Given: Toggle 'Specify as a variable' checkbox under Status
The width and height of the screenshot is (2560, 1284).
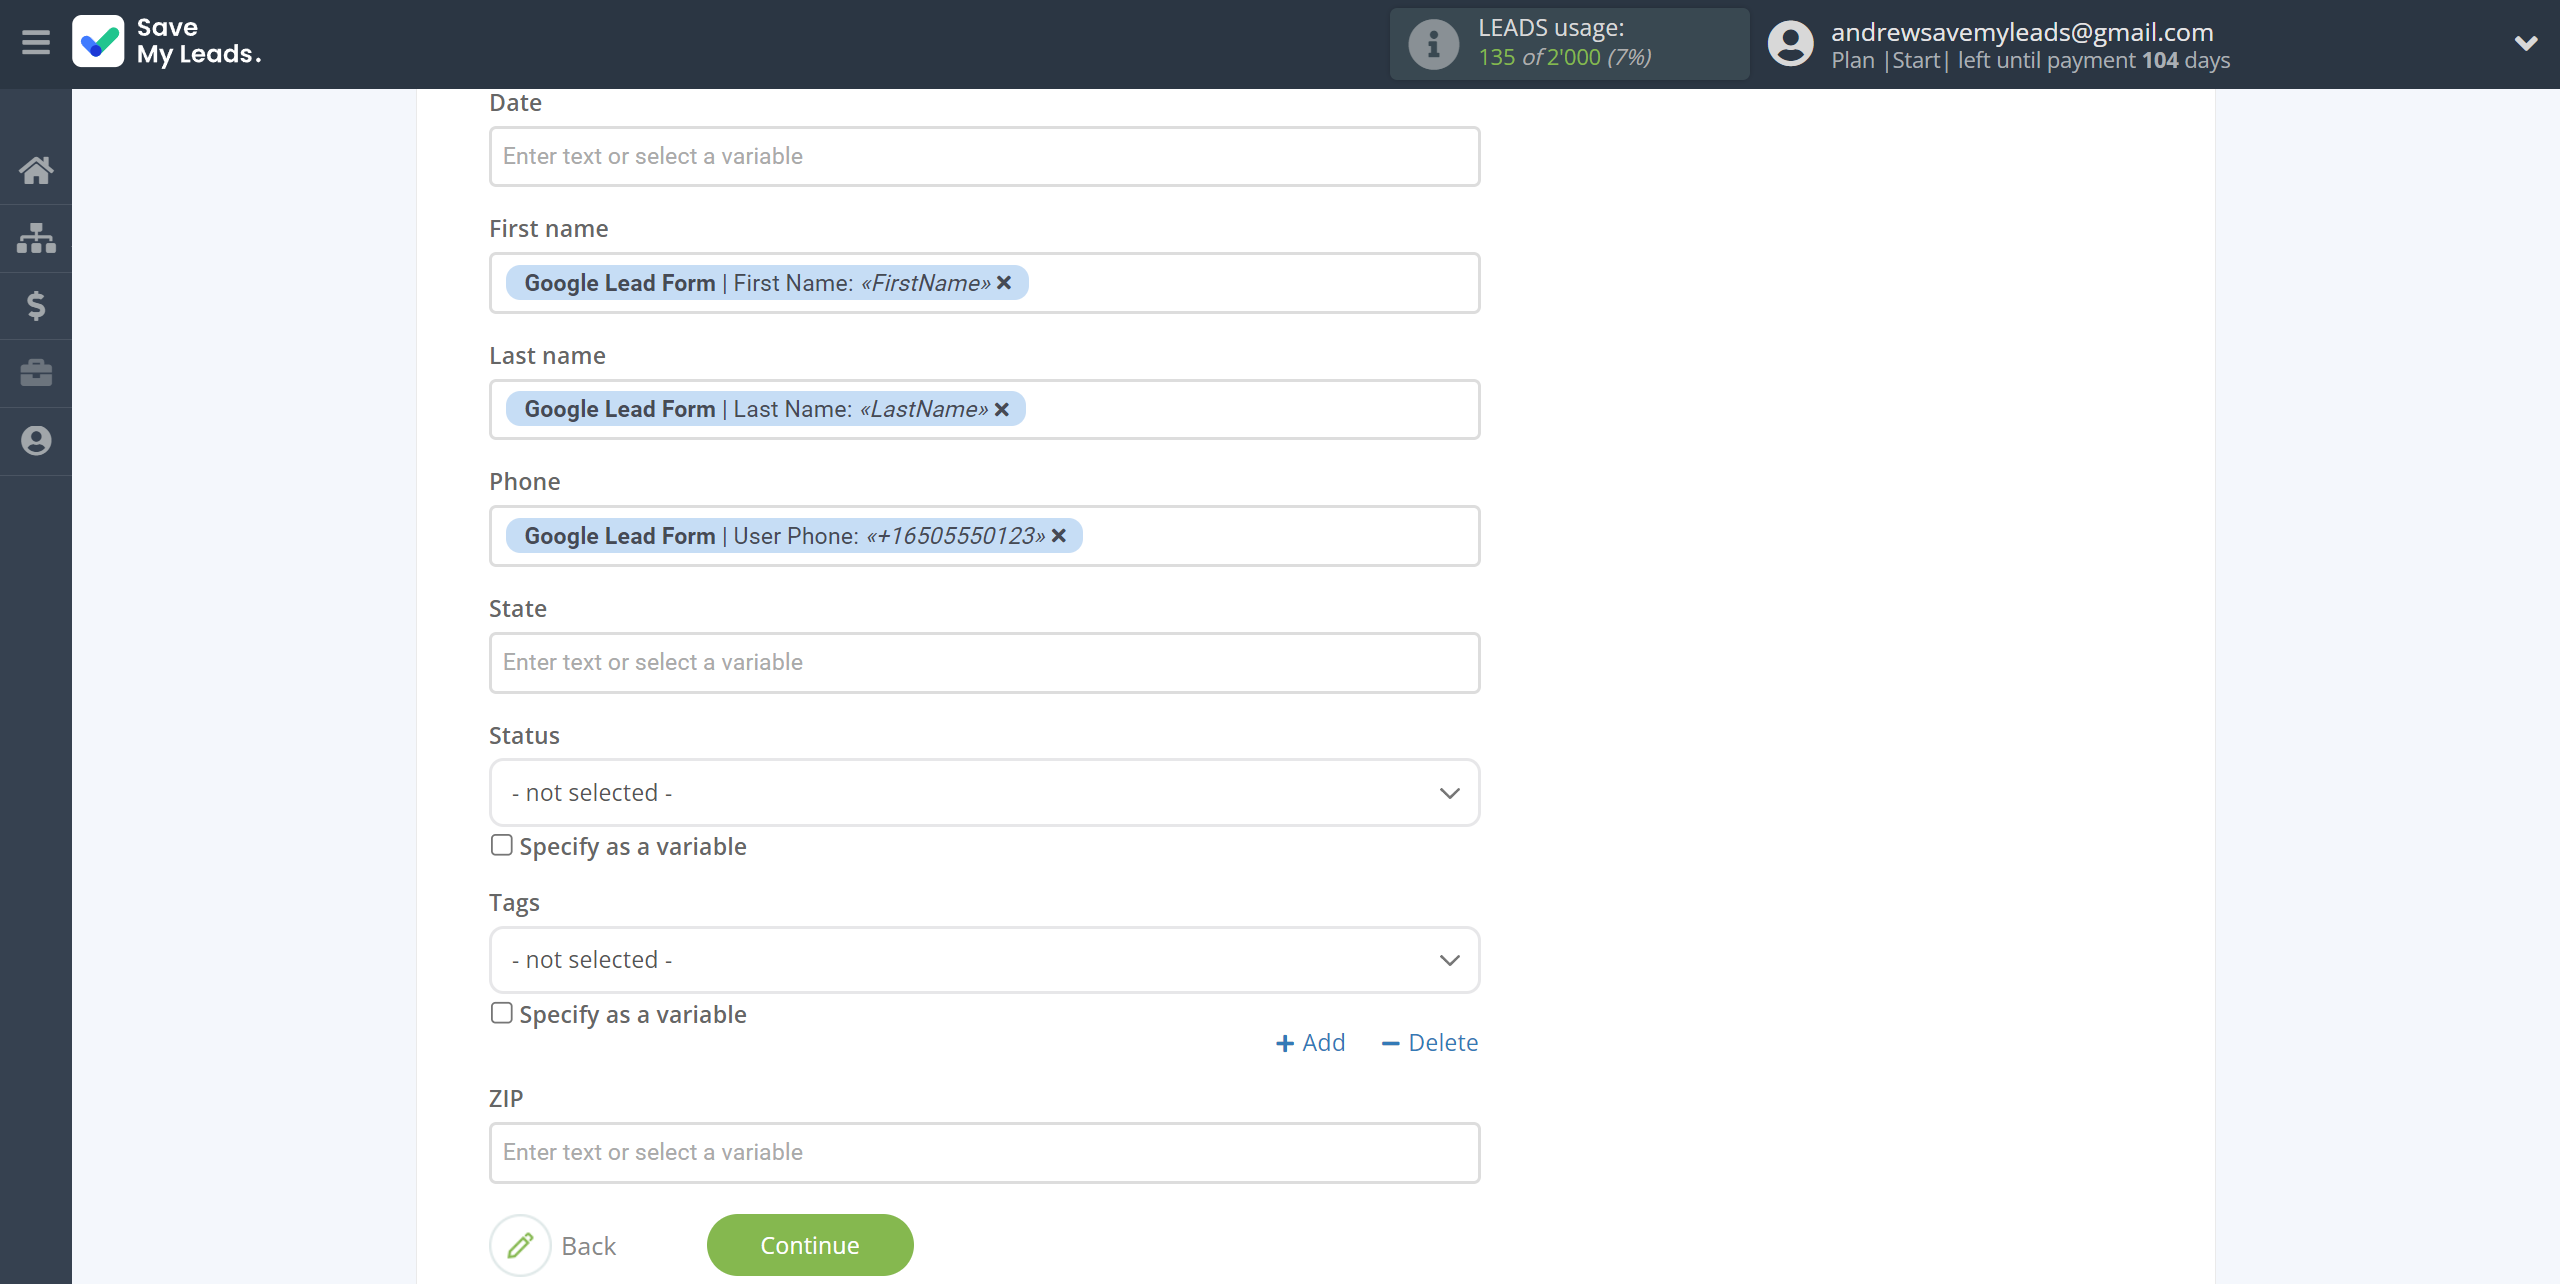Looking at the screenshot, I should [x=499, y=845].
